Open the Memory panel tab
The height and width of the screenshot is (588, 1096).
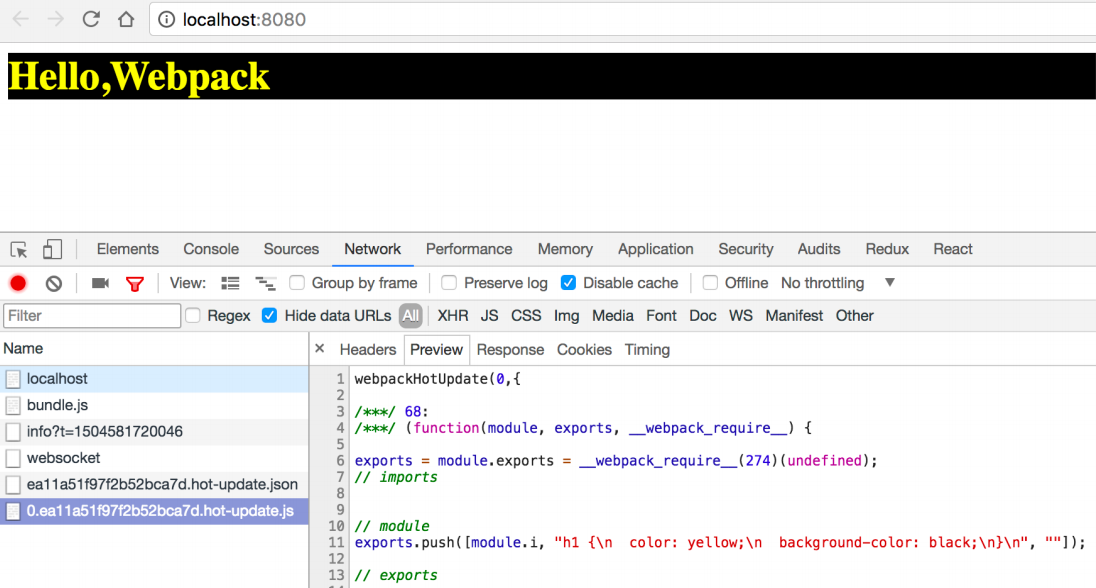565,249
